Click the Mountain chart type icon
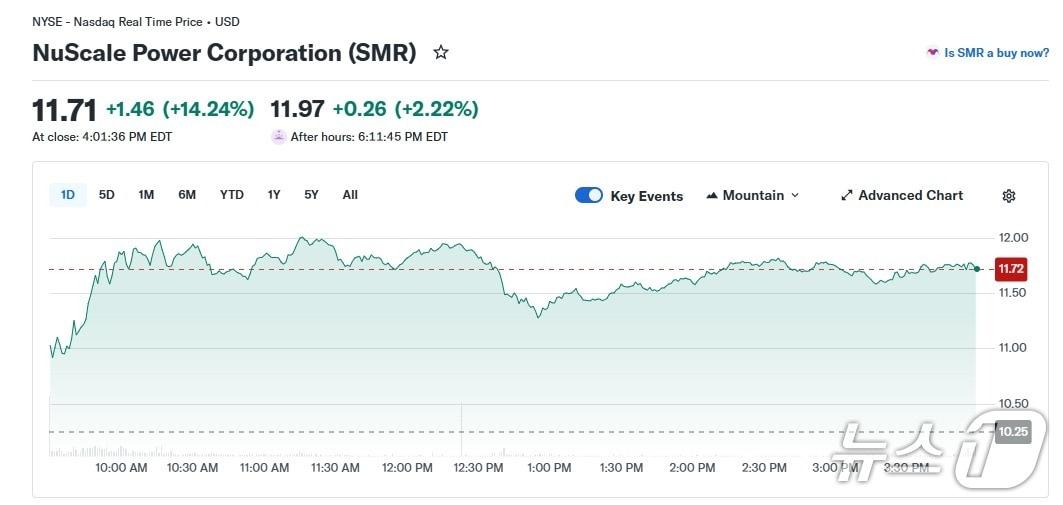1063x505 pixels. (712, 196)
